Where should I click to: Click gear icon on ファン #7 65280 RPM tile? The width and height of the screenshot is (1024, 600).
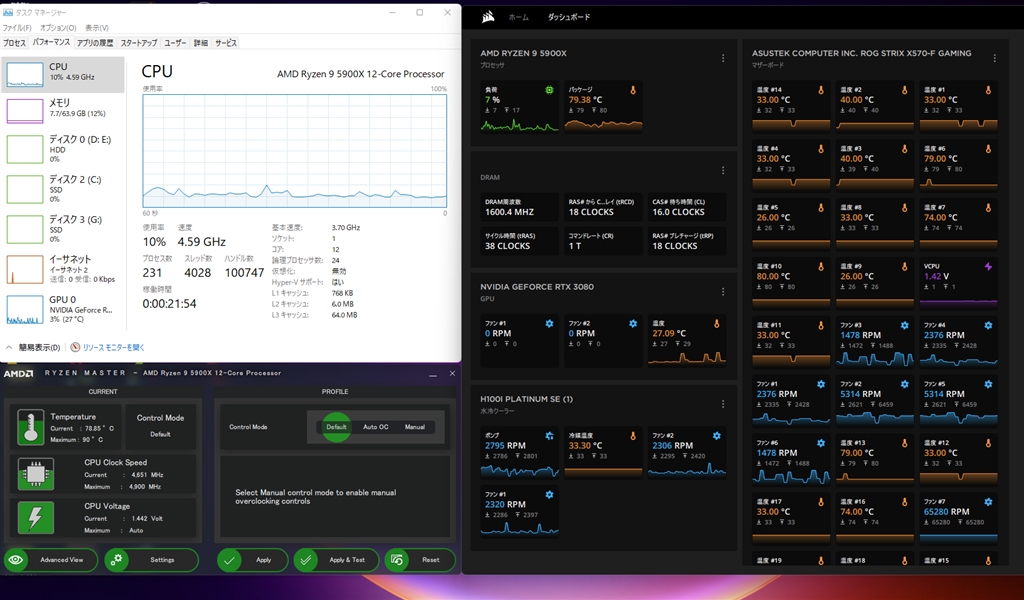988,502
